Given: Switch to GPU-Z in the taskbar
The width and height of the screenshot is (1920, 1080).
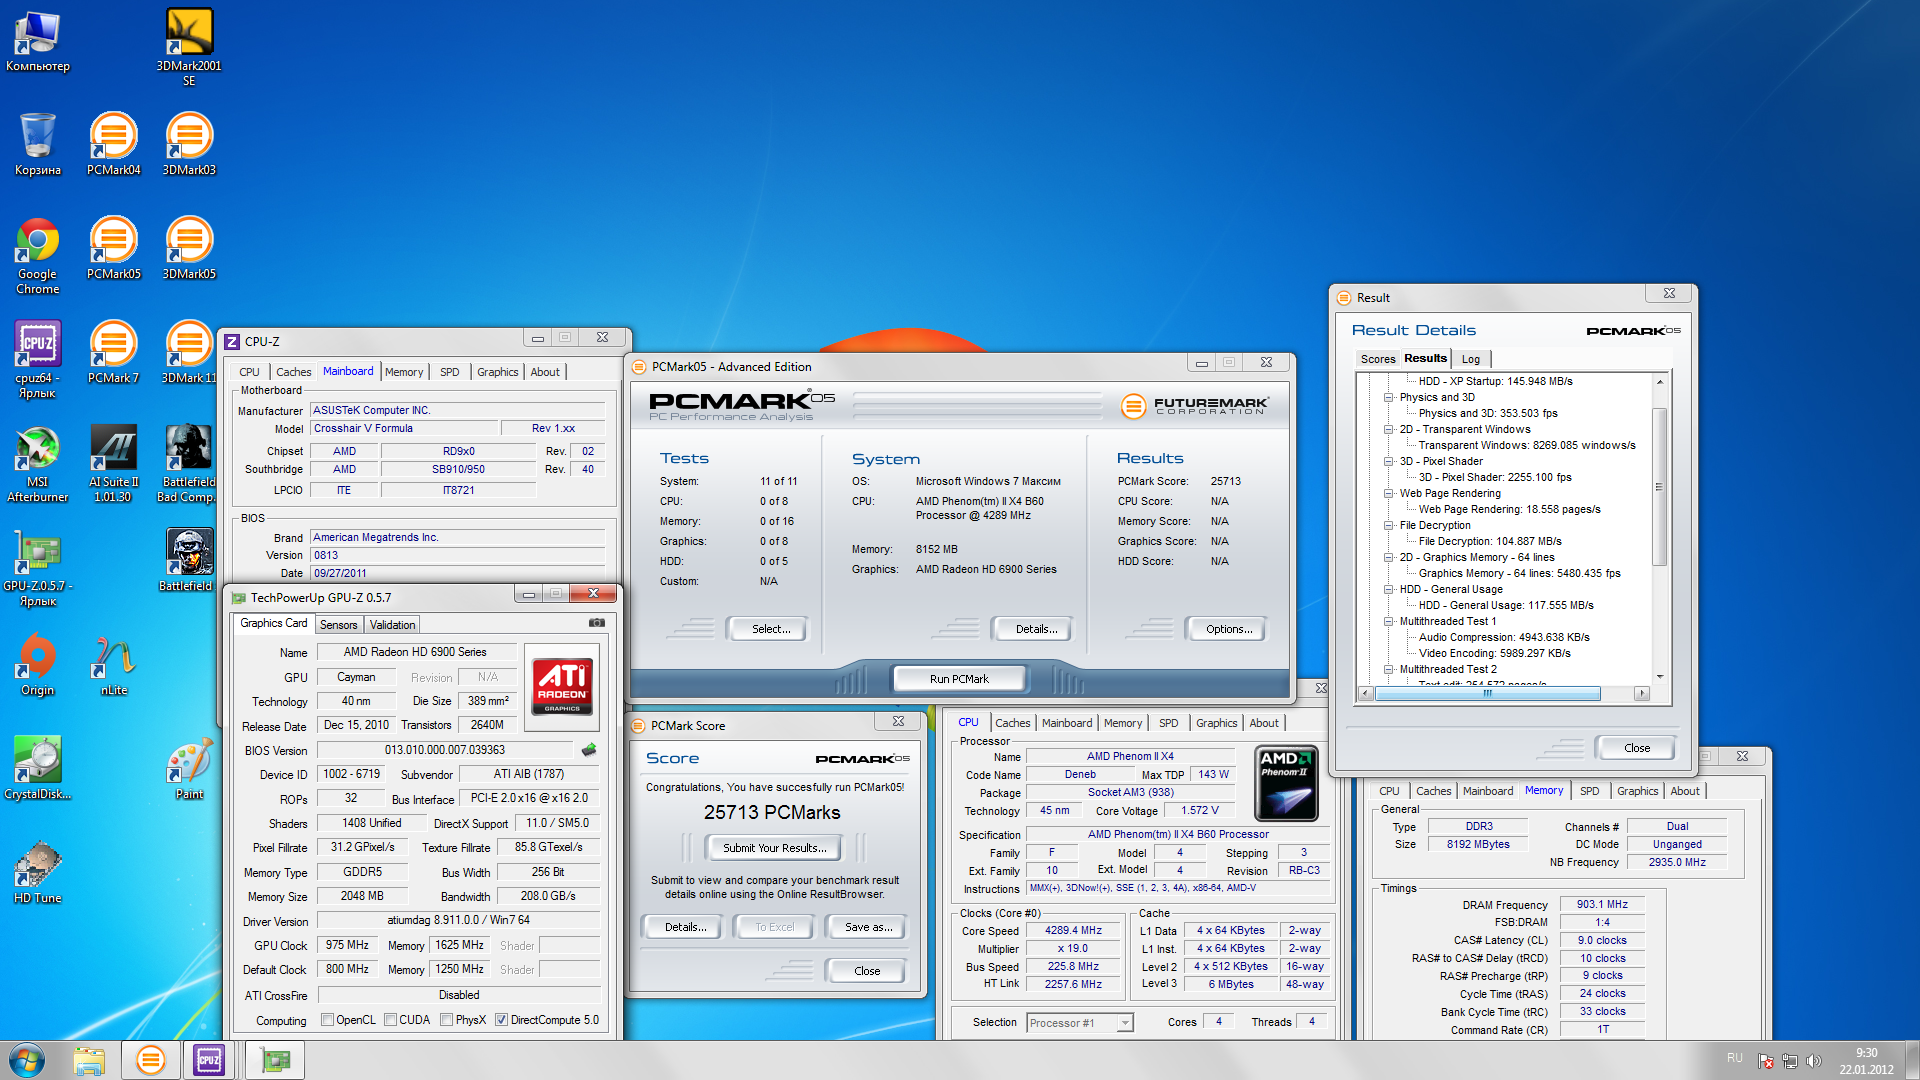Looking at the screenshot, I should coord(275,1060).
